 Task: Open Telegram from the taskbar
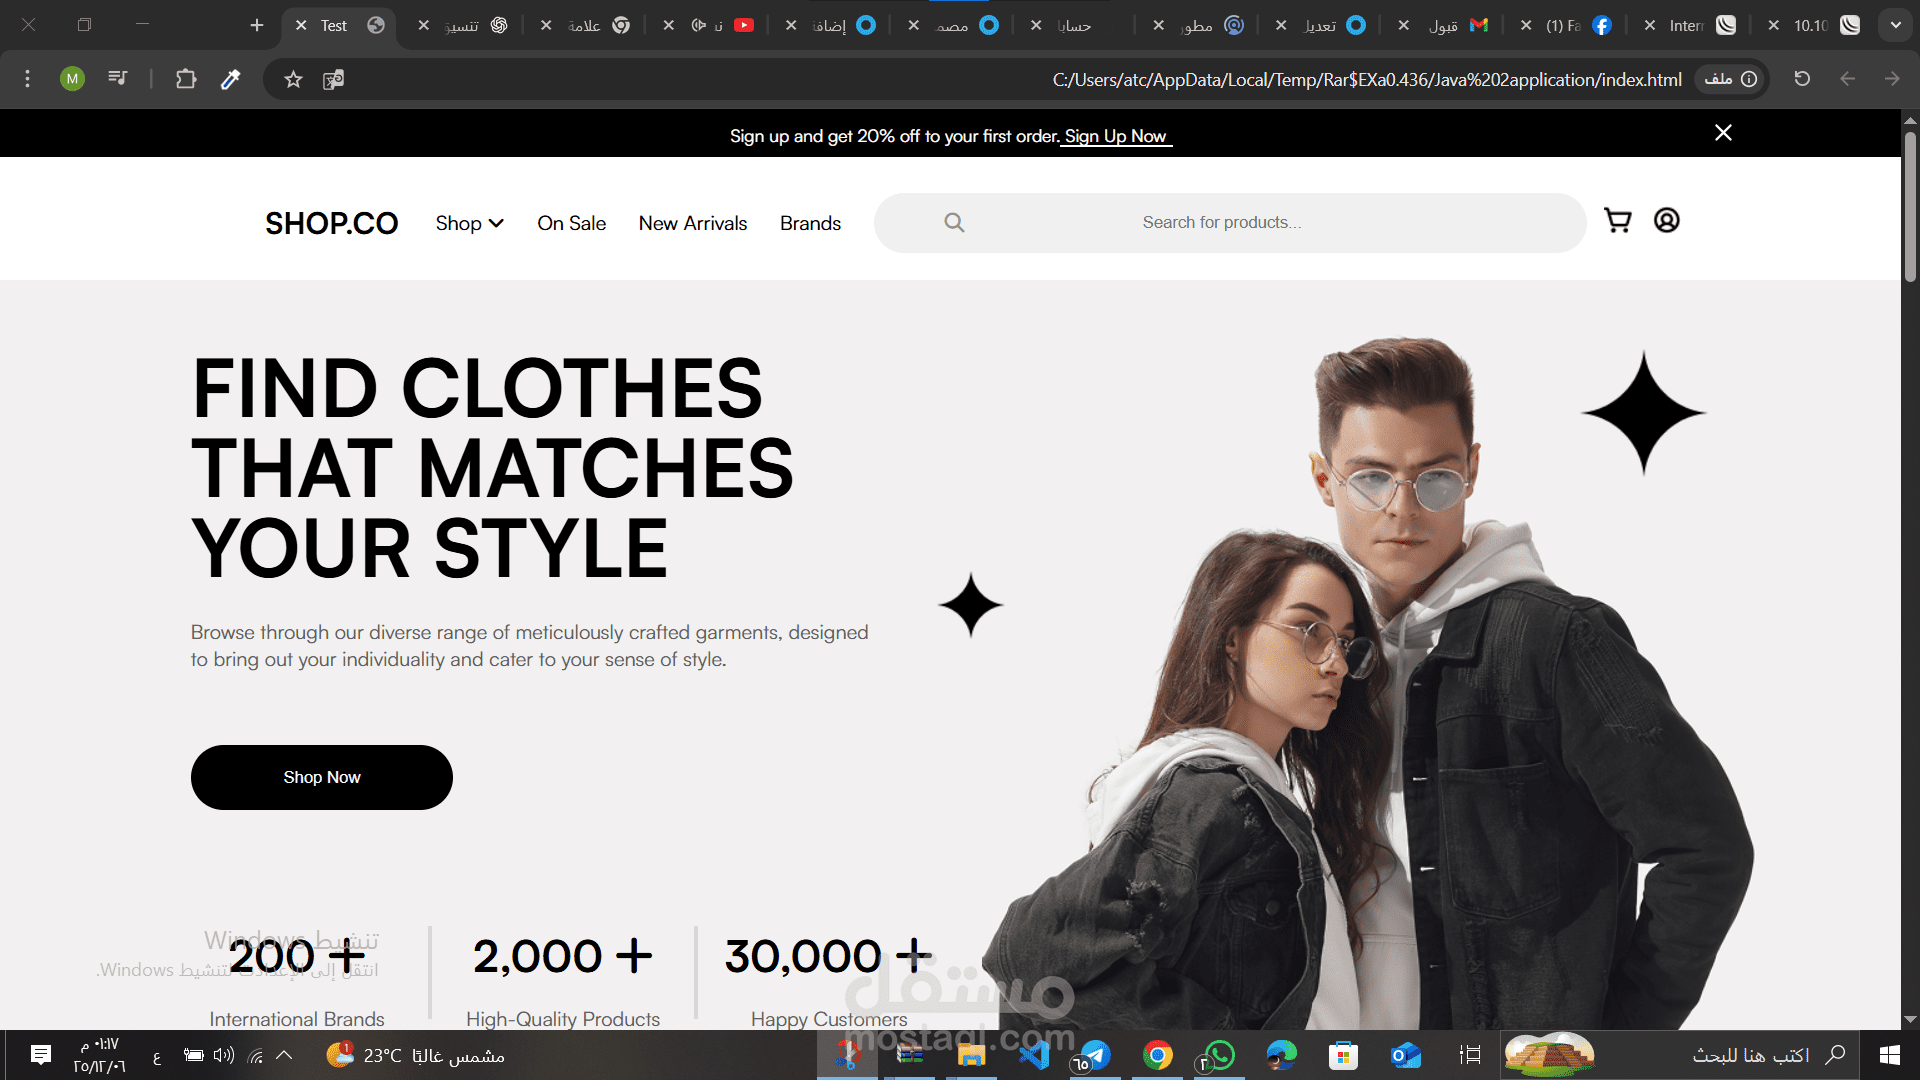1095,1055
